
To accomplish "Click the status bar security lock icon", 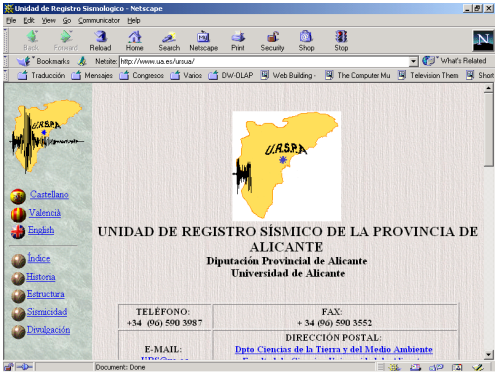I will click(x=9, y=367).
